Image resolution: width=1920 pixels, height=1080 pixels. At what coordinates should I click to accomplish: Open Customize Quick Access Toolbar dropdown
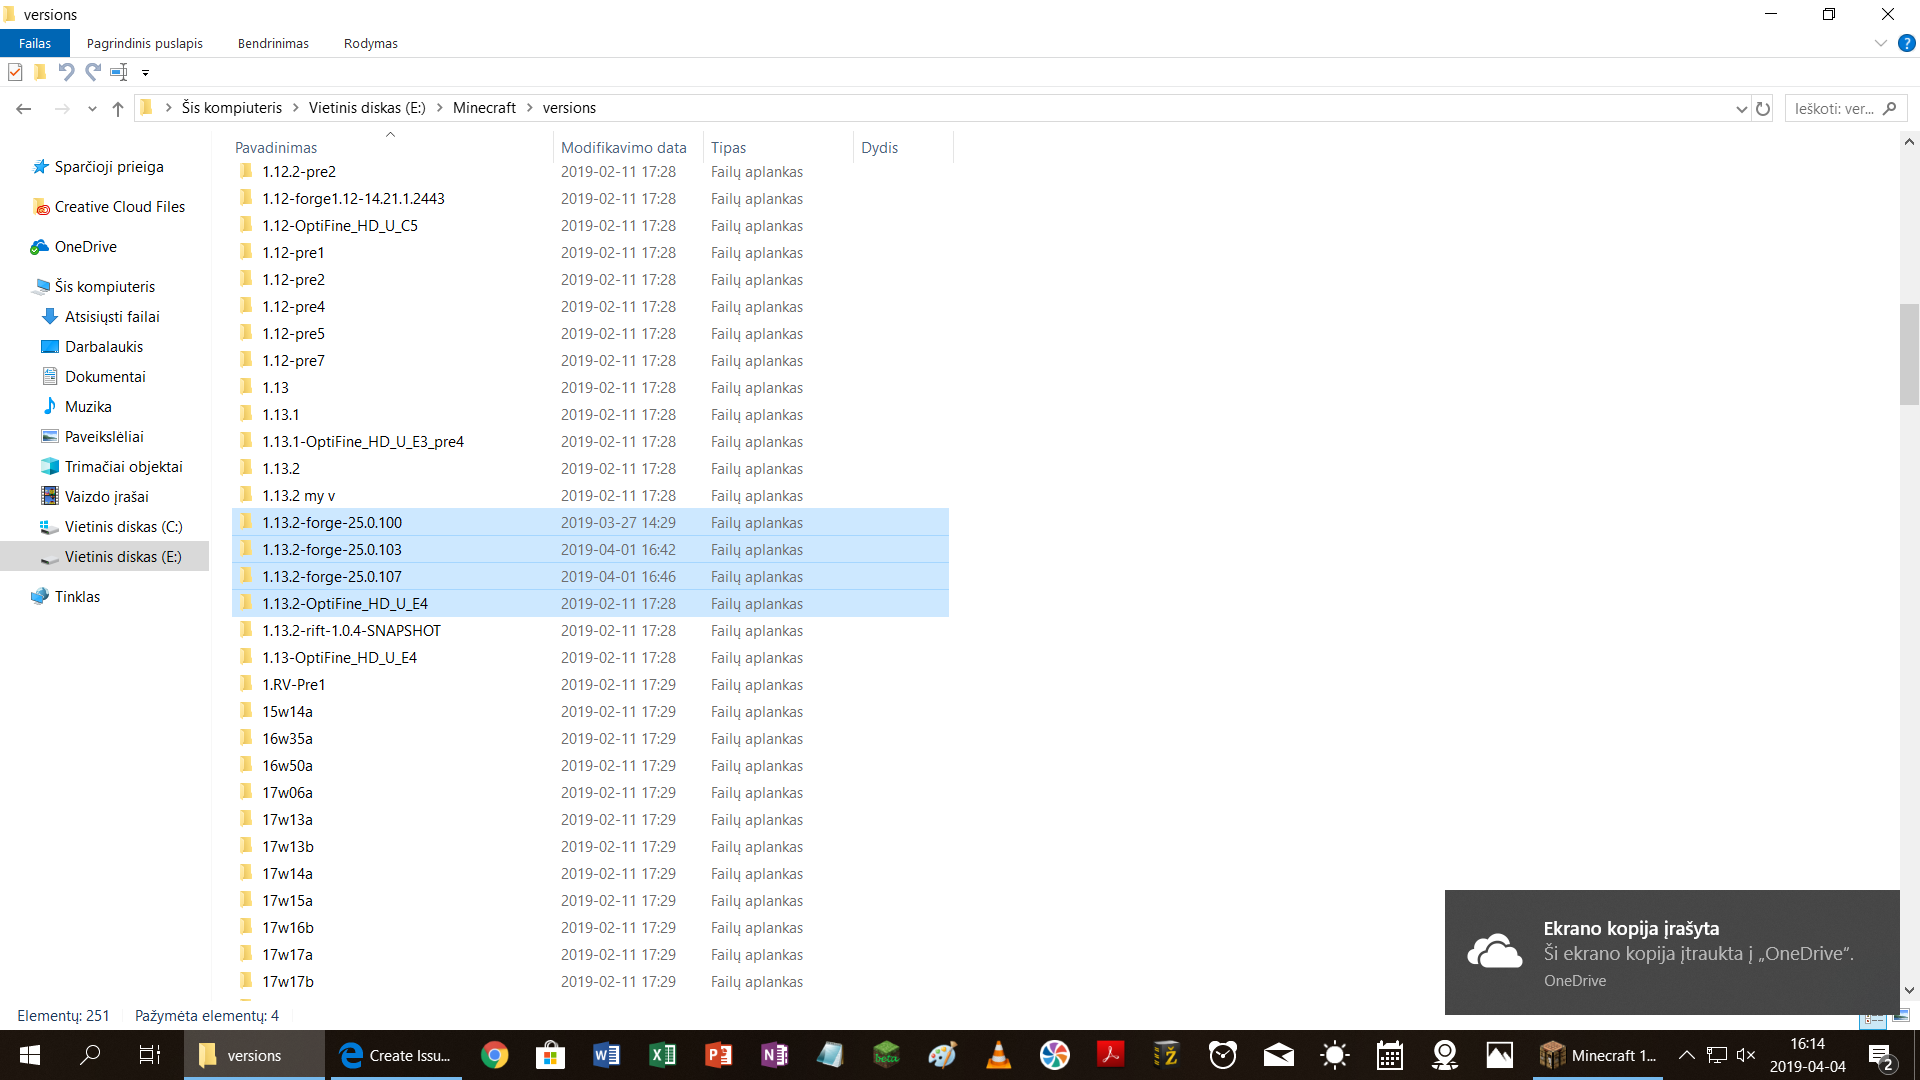pyautogui.click(x=145, y=72)
